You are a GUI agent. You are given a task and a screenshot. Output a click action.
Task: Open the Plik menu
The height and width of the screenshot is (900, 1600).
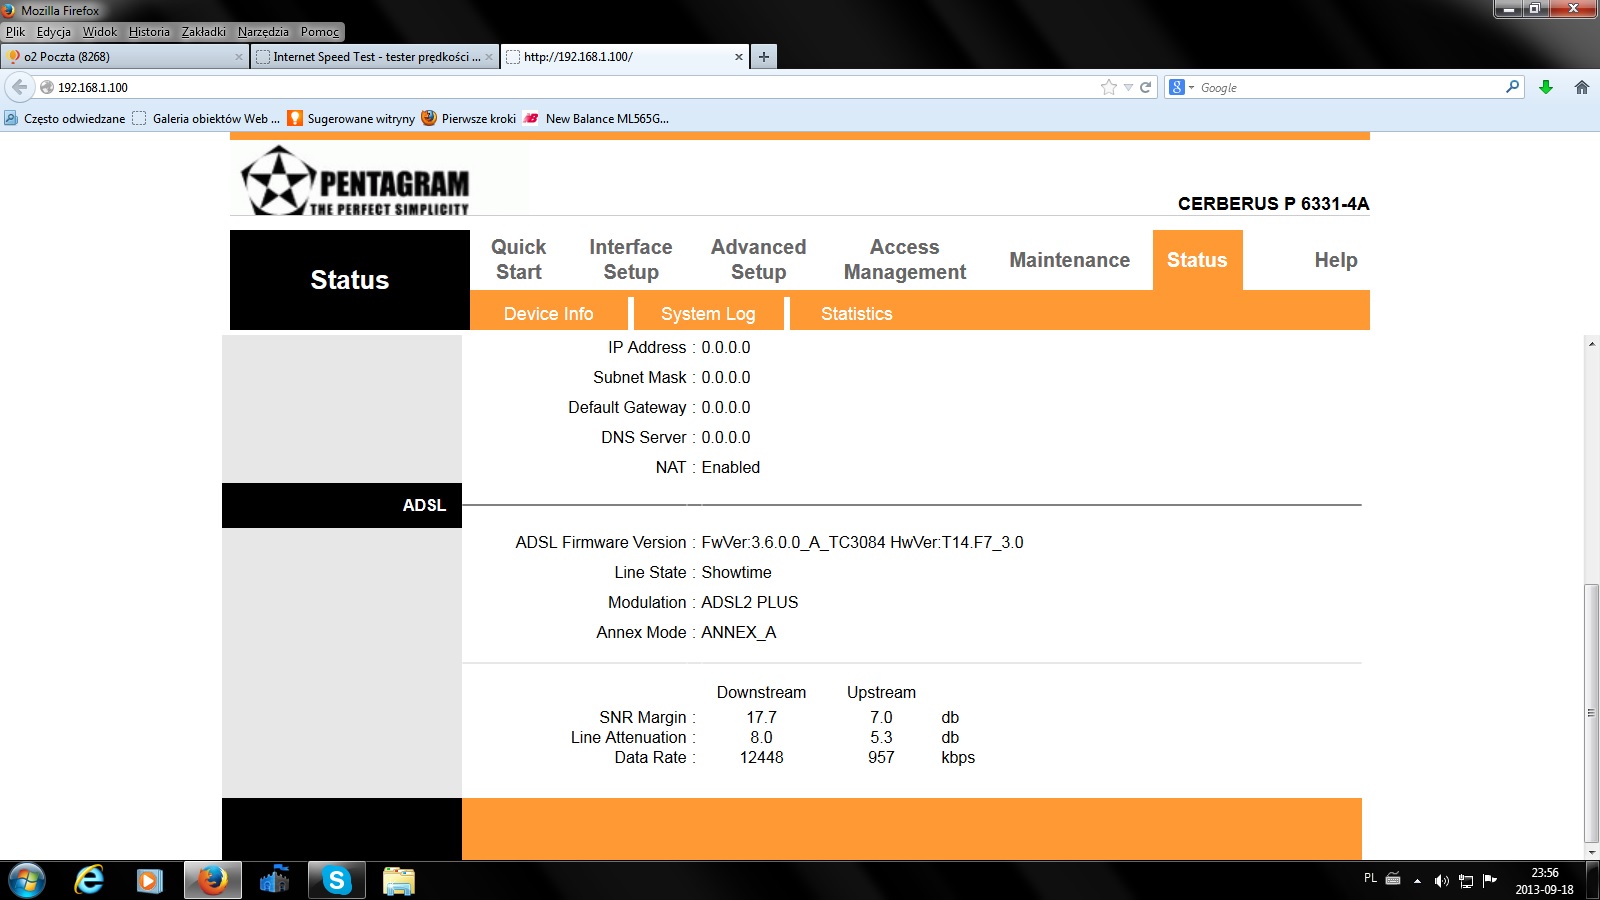15,32
